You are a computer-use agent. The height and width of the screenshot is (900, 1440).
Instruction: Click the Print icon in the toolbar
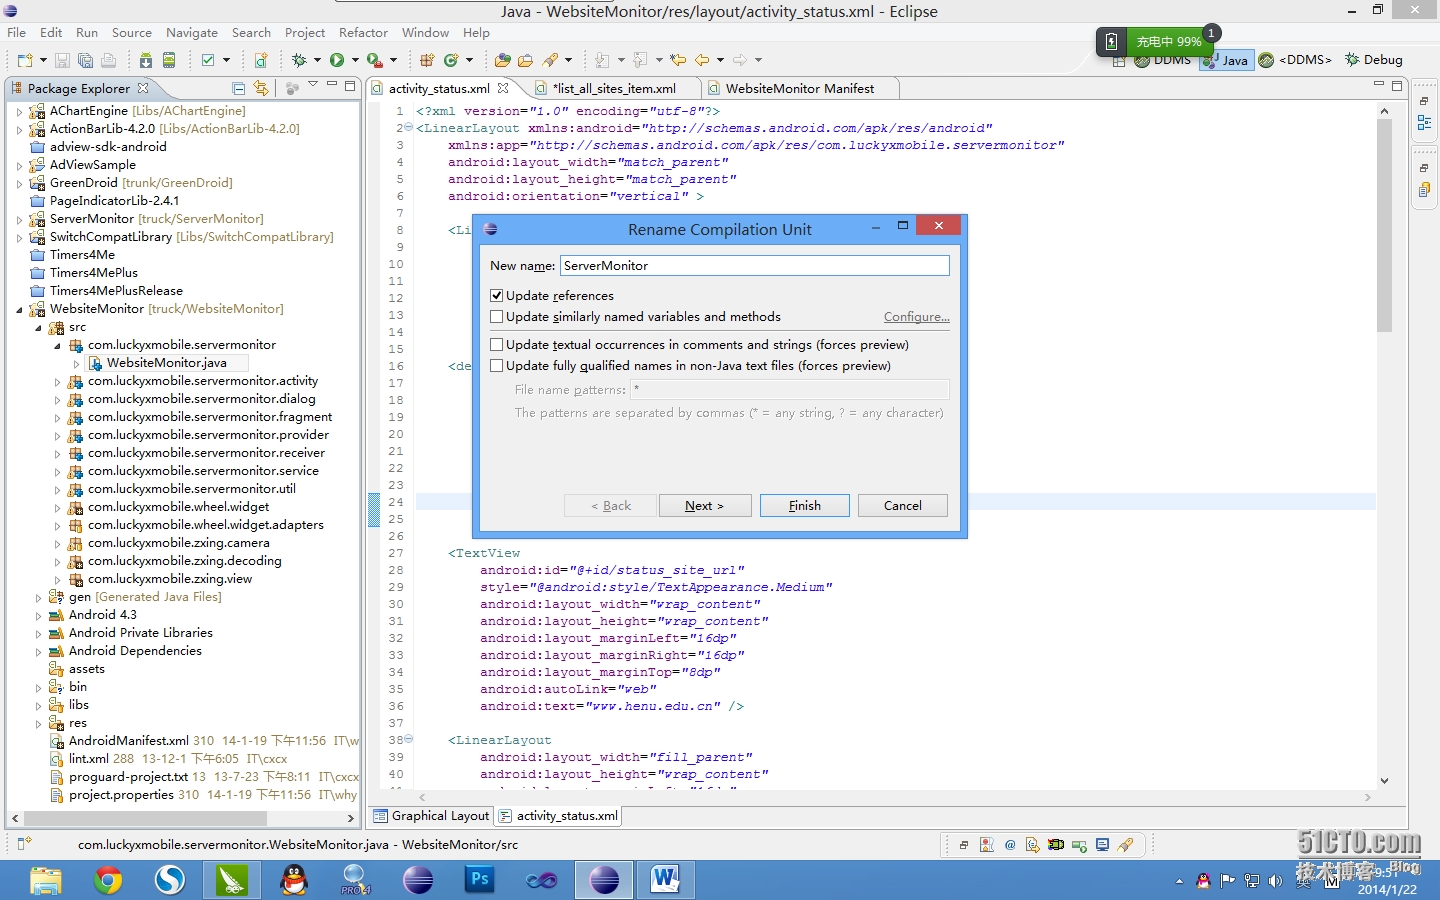coord(108,60)
